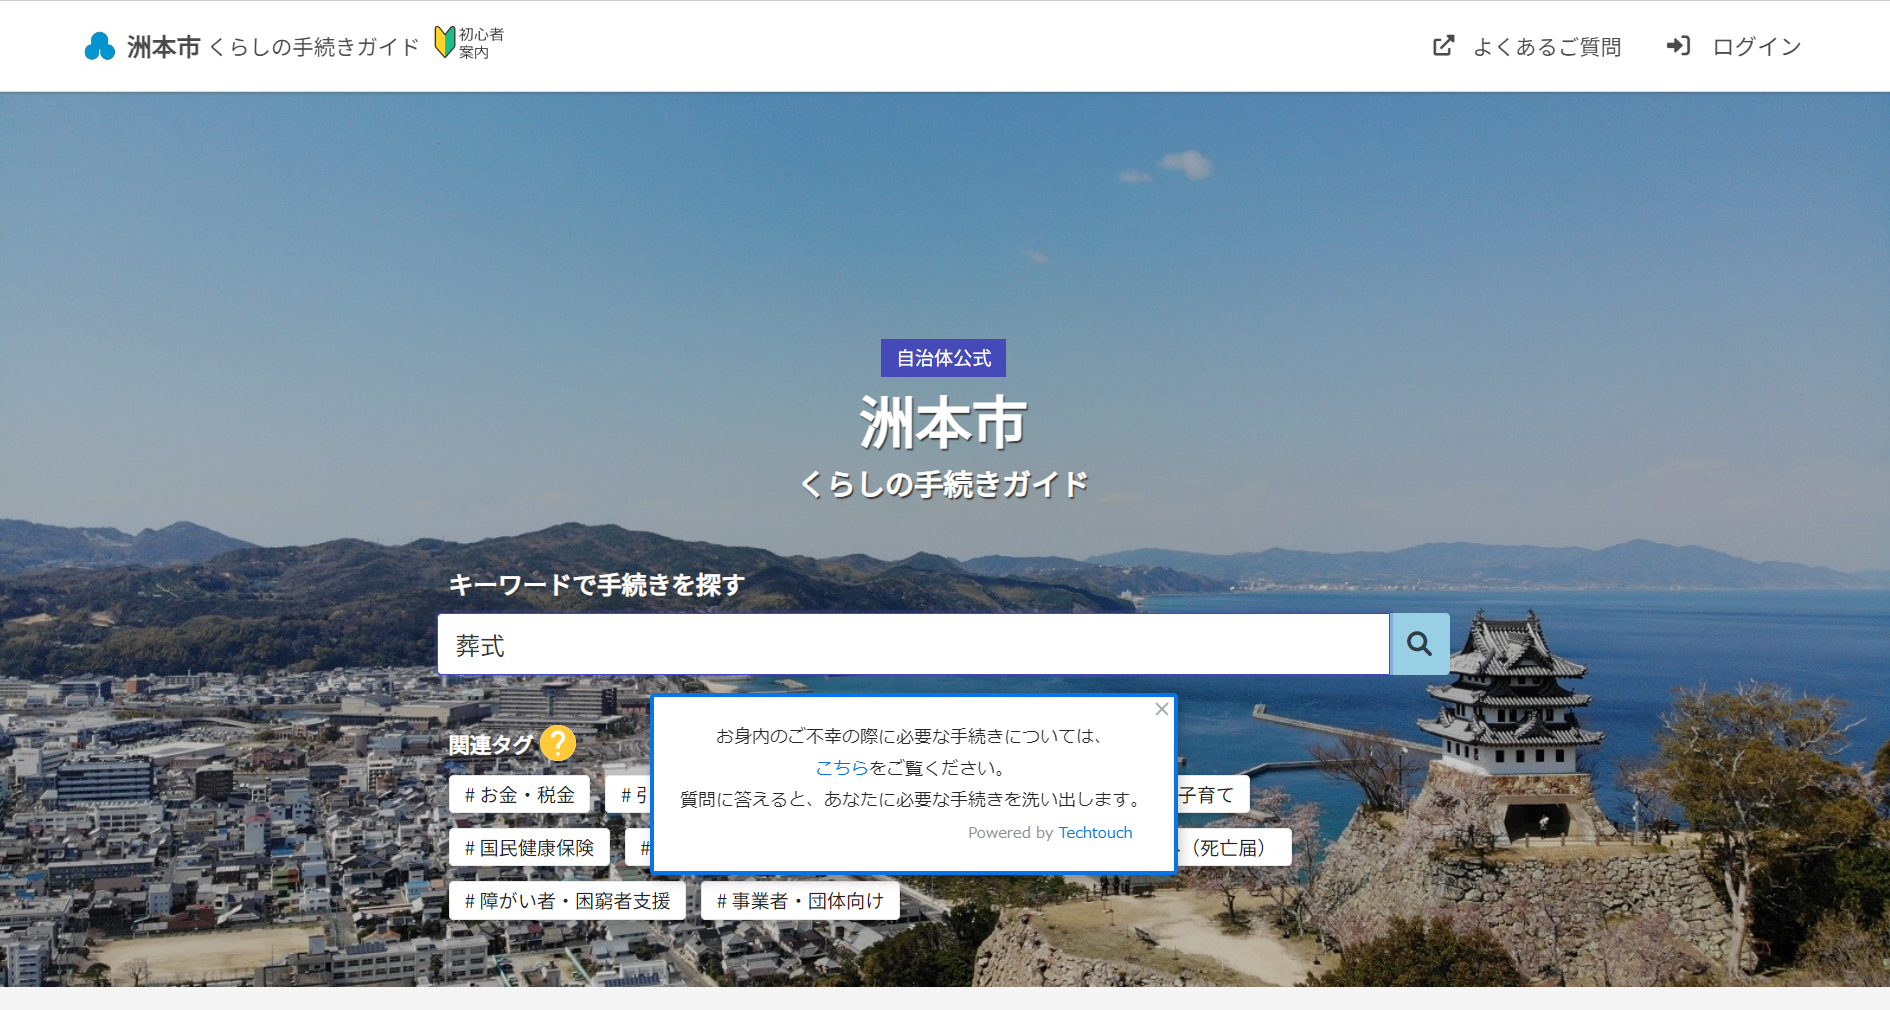Open よくあるご質問 from the header
1890x1010 pixels.
point(1548,46)
